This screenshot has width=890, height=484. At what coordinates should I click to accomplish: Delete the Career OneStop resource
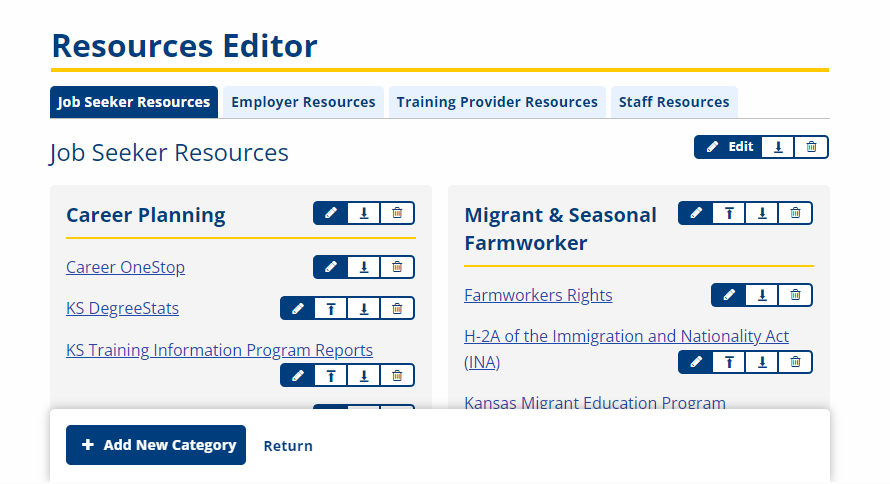[x=397, y=267]
